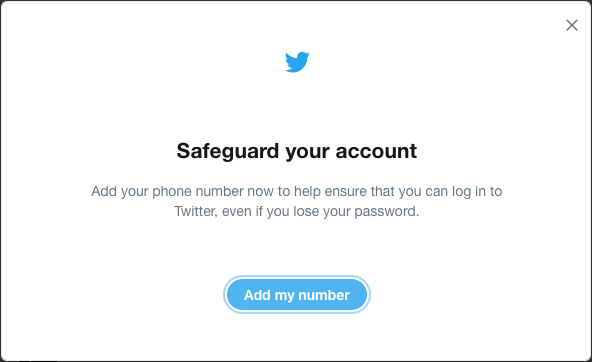Viewport: 592px width, 362px height.
Task: Dismiss the Safeguard your account prompt
Action: pos(572,25)
